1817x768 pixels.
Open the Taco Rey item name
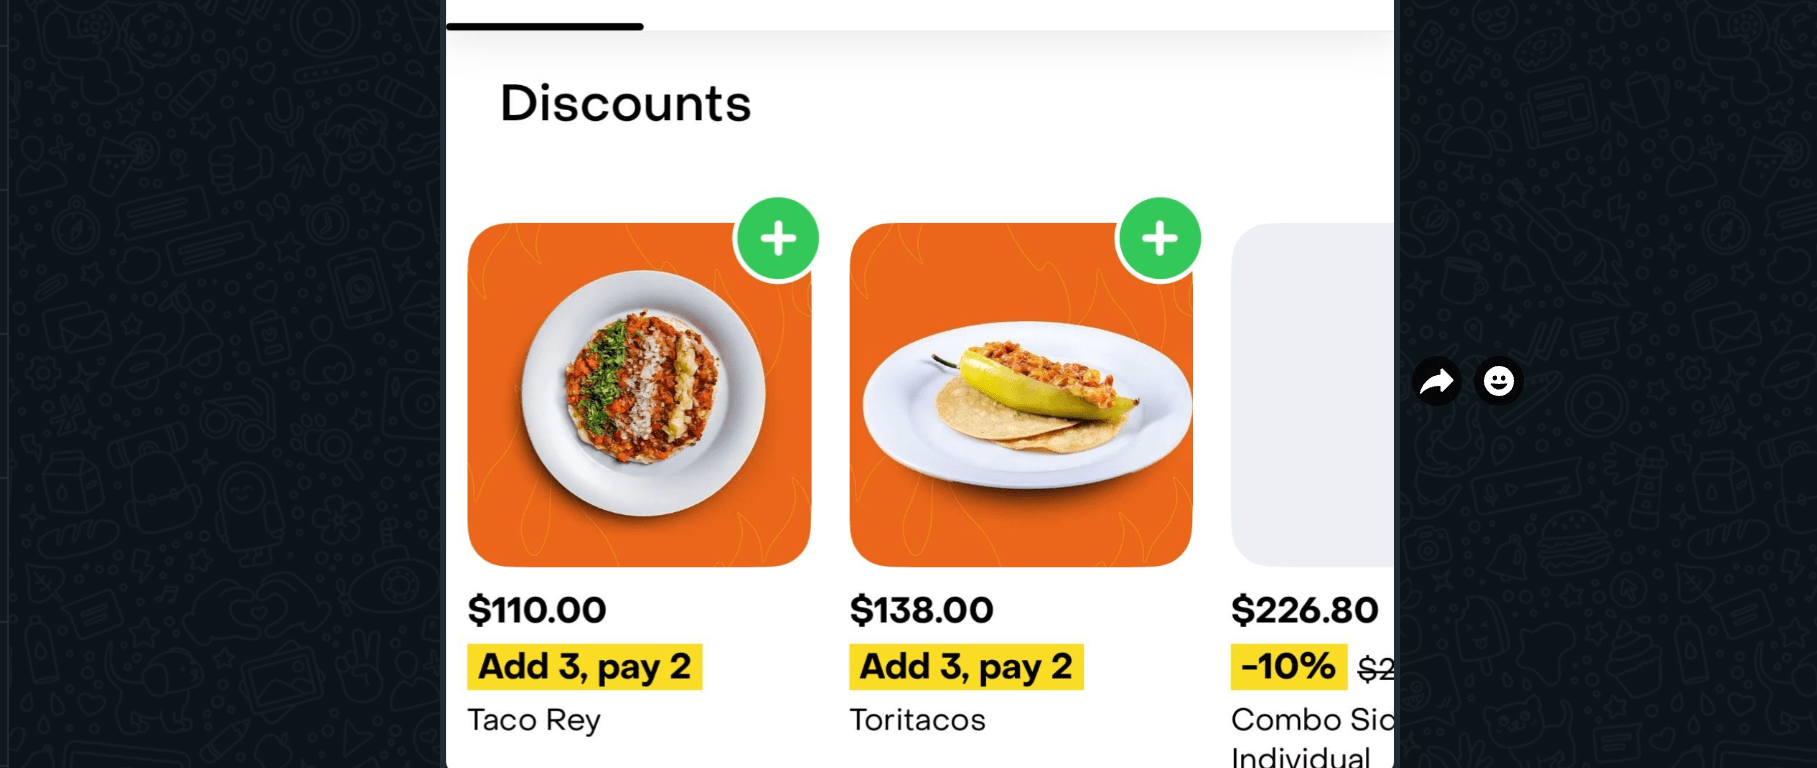click(x=534, y=720)
